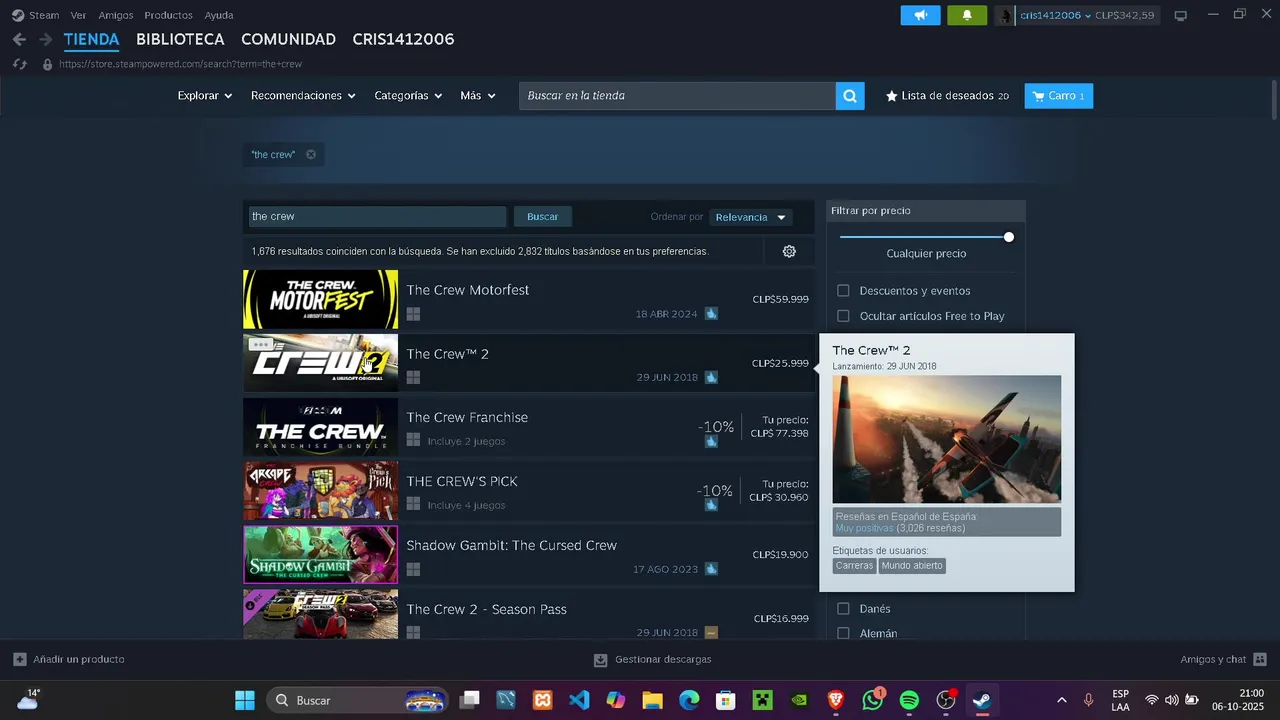Screen dimensions: 1280x720
Task: Go back with the left arrow
Action: pyautogui.click(x=19, y=39)
